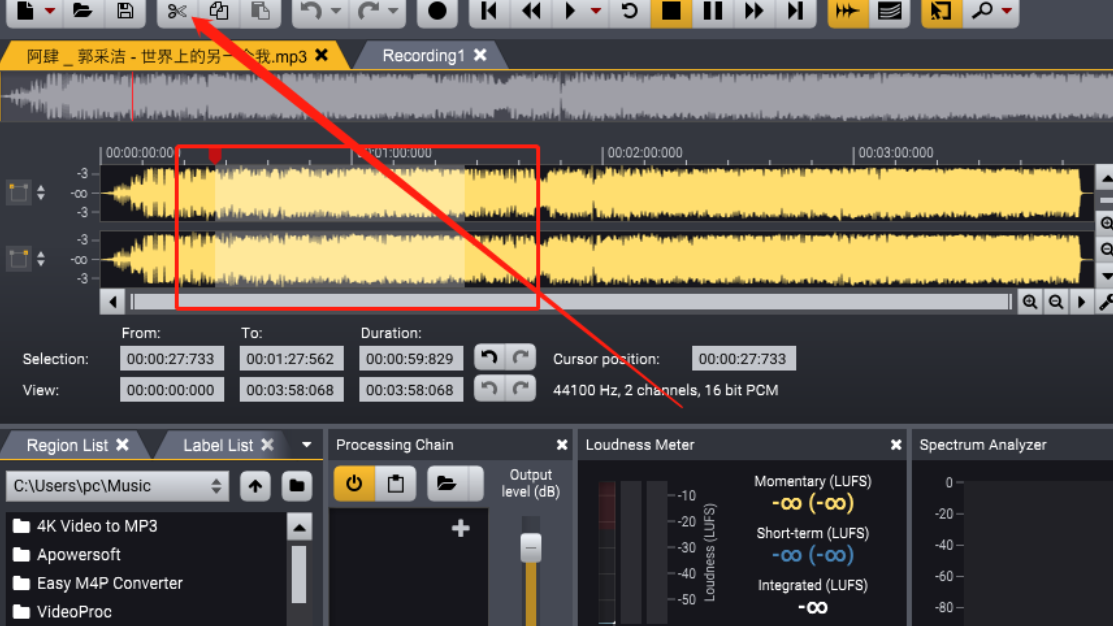Open the Apowersoft folder
The height and width of the screenshot is (626, 1113).
(x=79, y=554)
